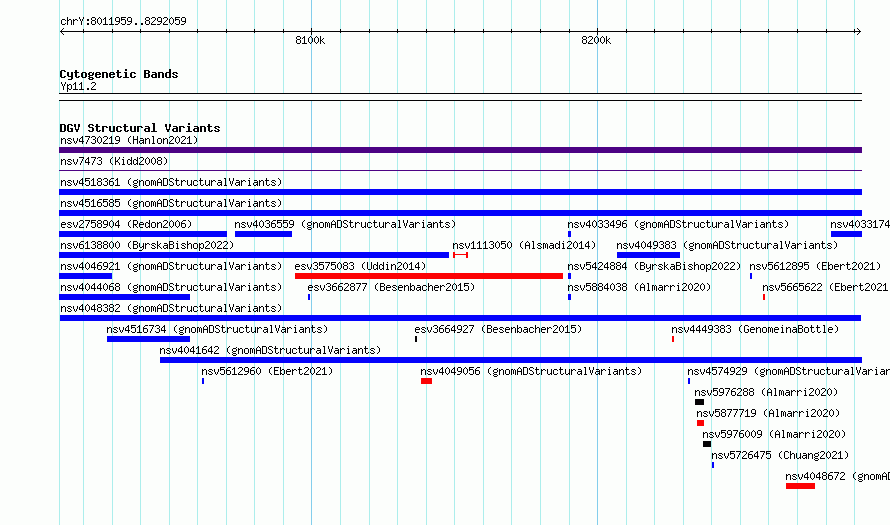The image size is (890, 525).
Task: Open the nsv4049056 gnomAD variant label
Action: coord(531,371)
